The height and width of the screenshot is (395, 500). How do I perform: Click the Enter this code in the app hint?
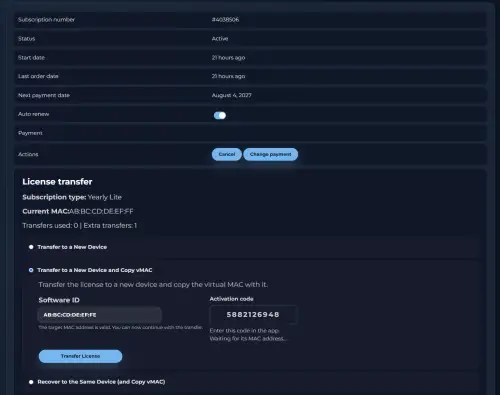pyautogui.click(x=244, y=331)
